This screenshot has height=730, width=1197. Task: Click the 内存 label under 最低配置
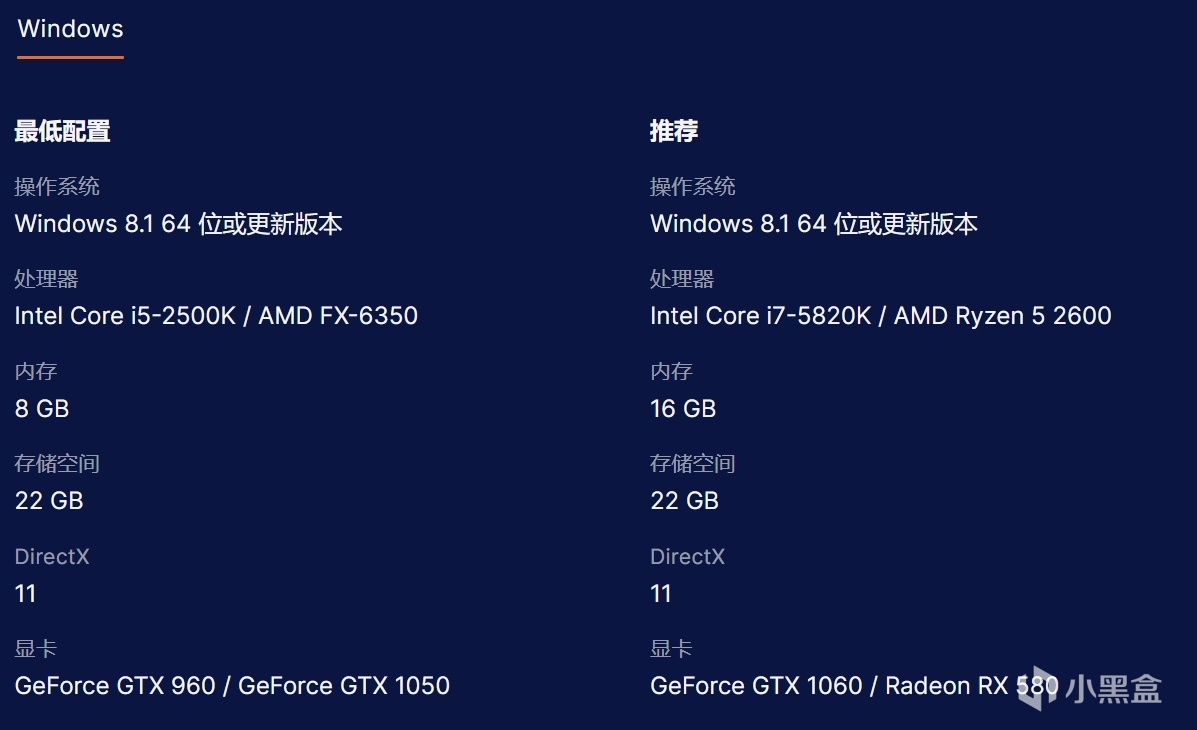36,372
